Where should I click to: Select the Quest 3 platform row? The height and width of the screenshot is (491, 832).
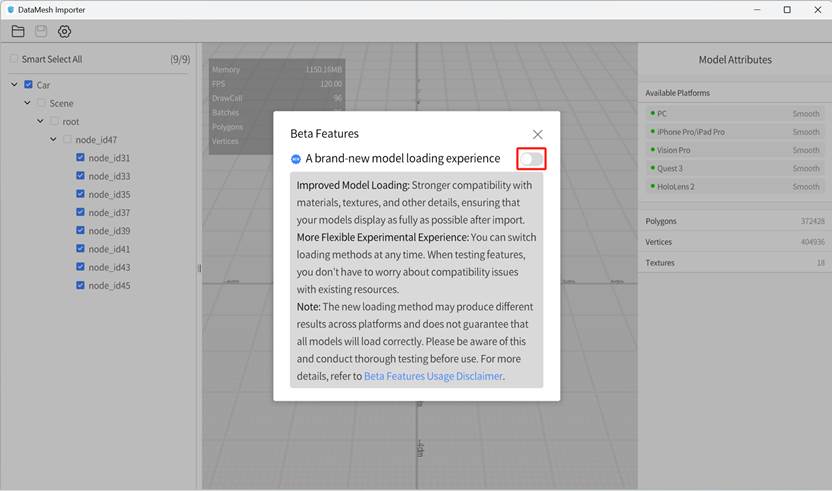click(734, 168)
